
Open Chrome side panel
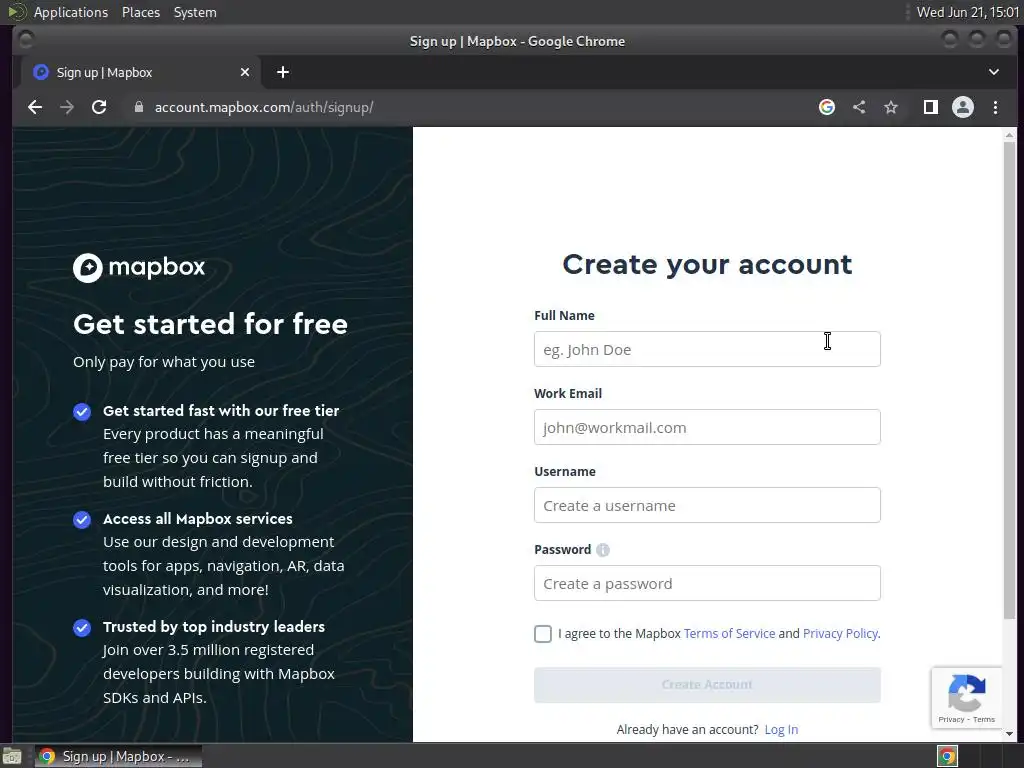[x=931, y=107]
